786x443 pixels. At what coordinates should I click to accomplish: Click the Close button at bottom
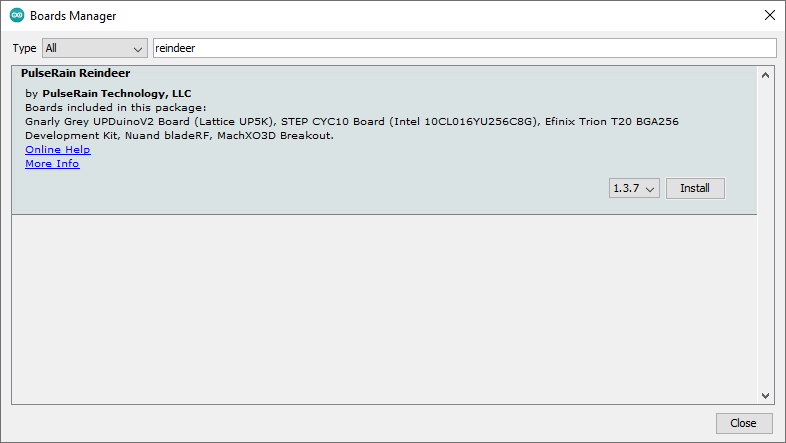[x=743, y=423]
